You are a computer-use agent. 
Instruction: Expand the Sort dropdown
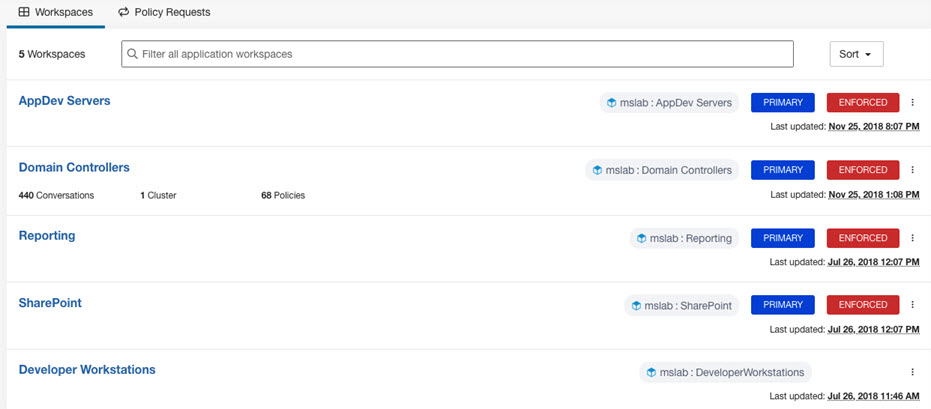pyautogui.click(x=856, y=54)
